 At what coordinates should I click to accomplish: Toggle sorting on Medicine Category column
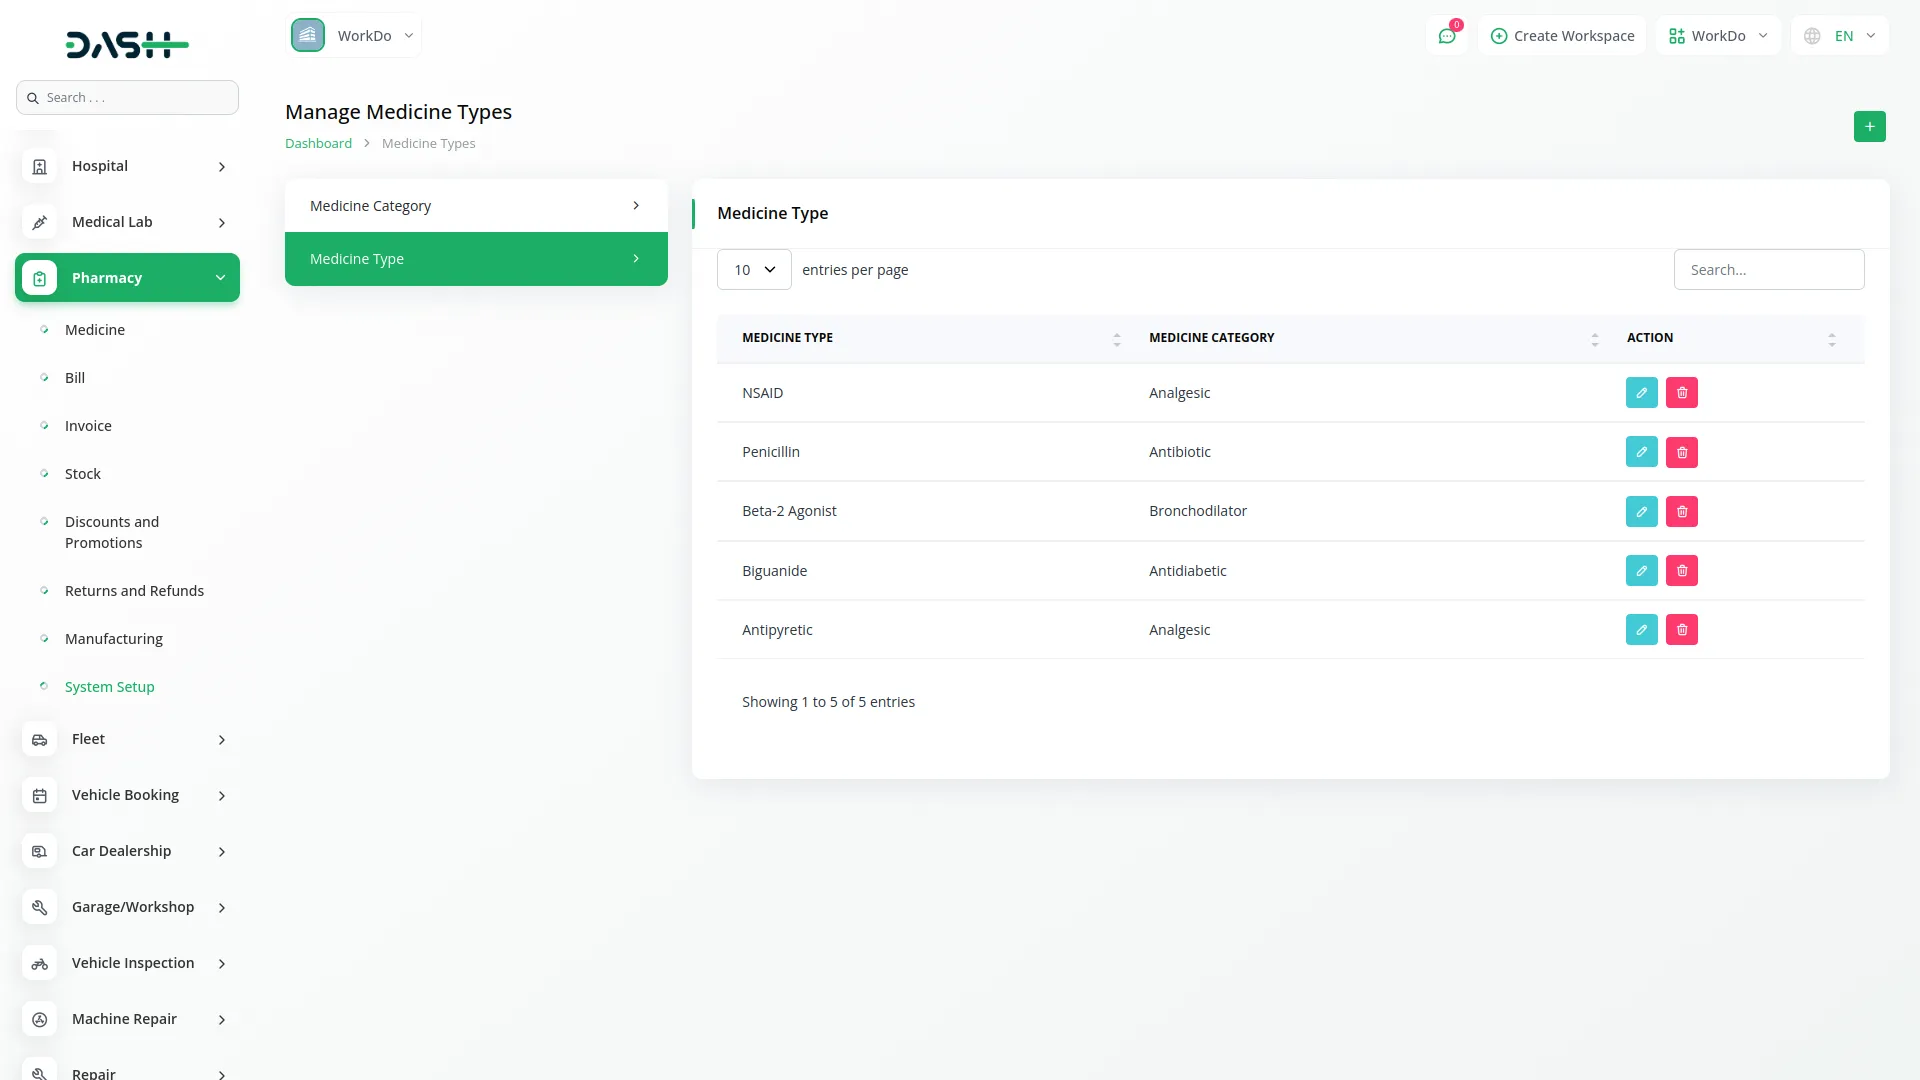click(x=1595, y=339)
